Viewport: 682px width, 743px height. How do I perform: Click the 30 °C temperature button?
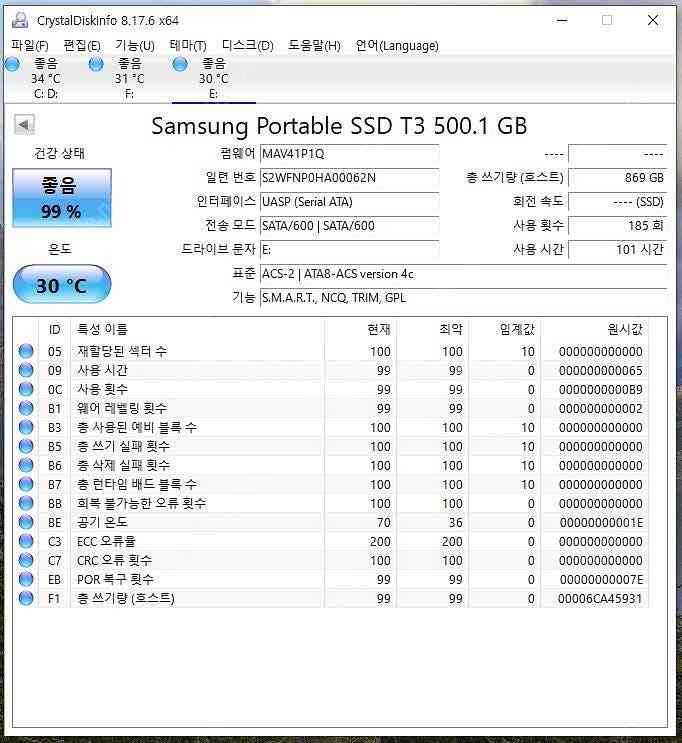coord(62,284)
